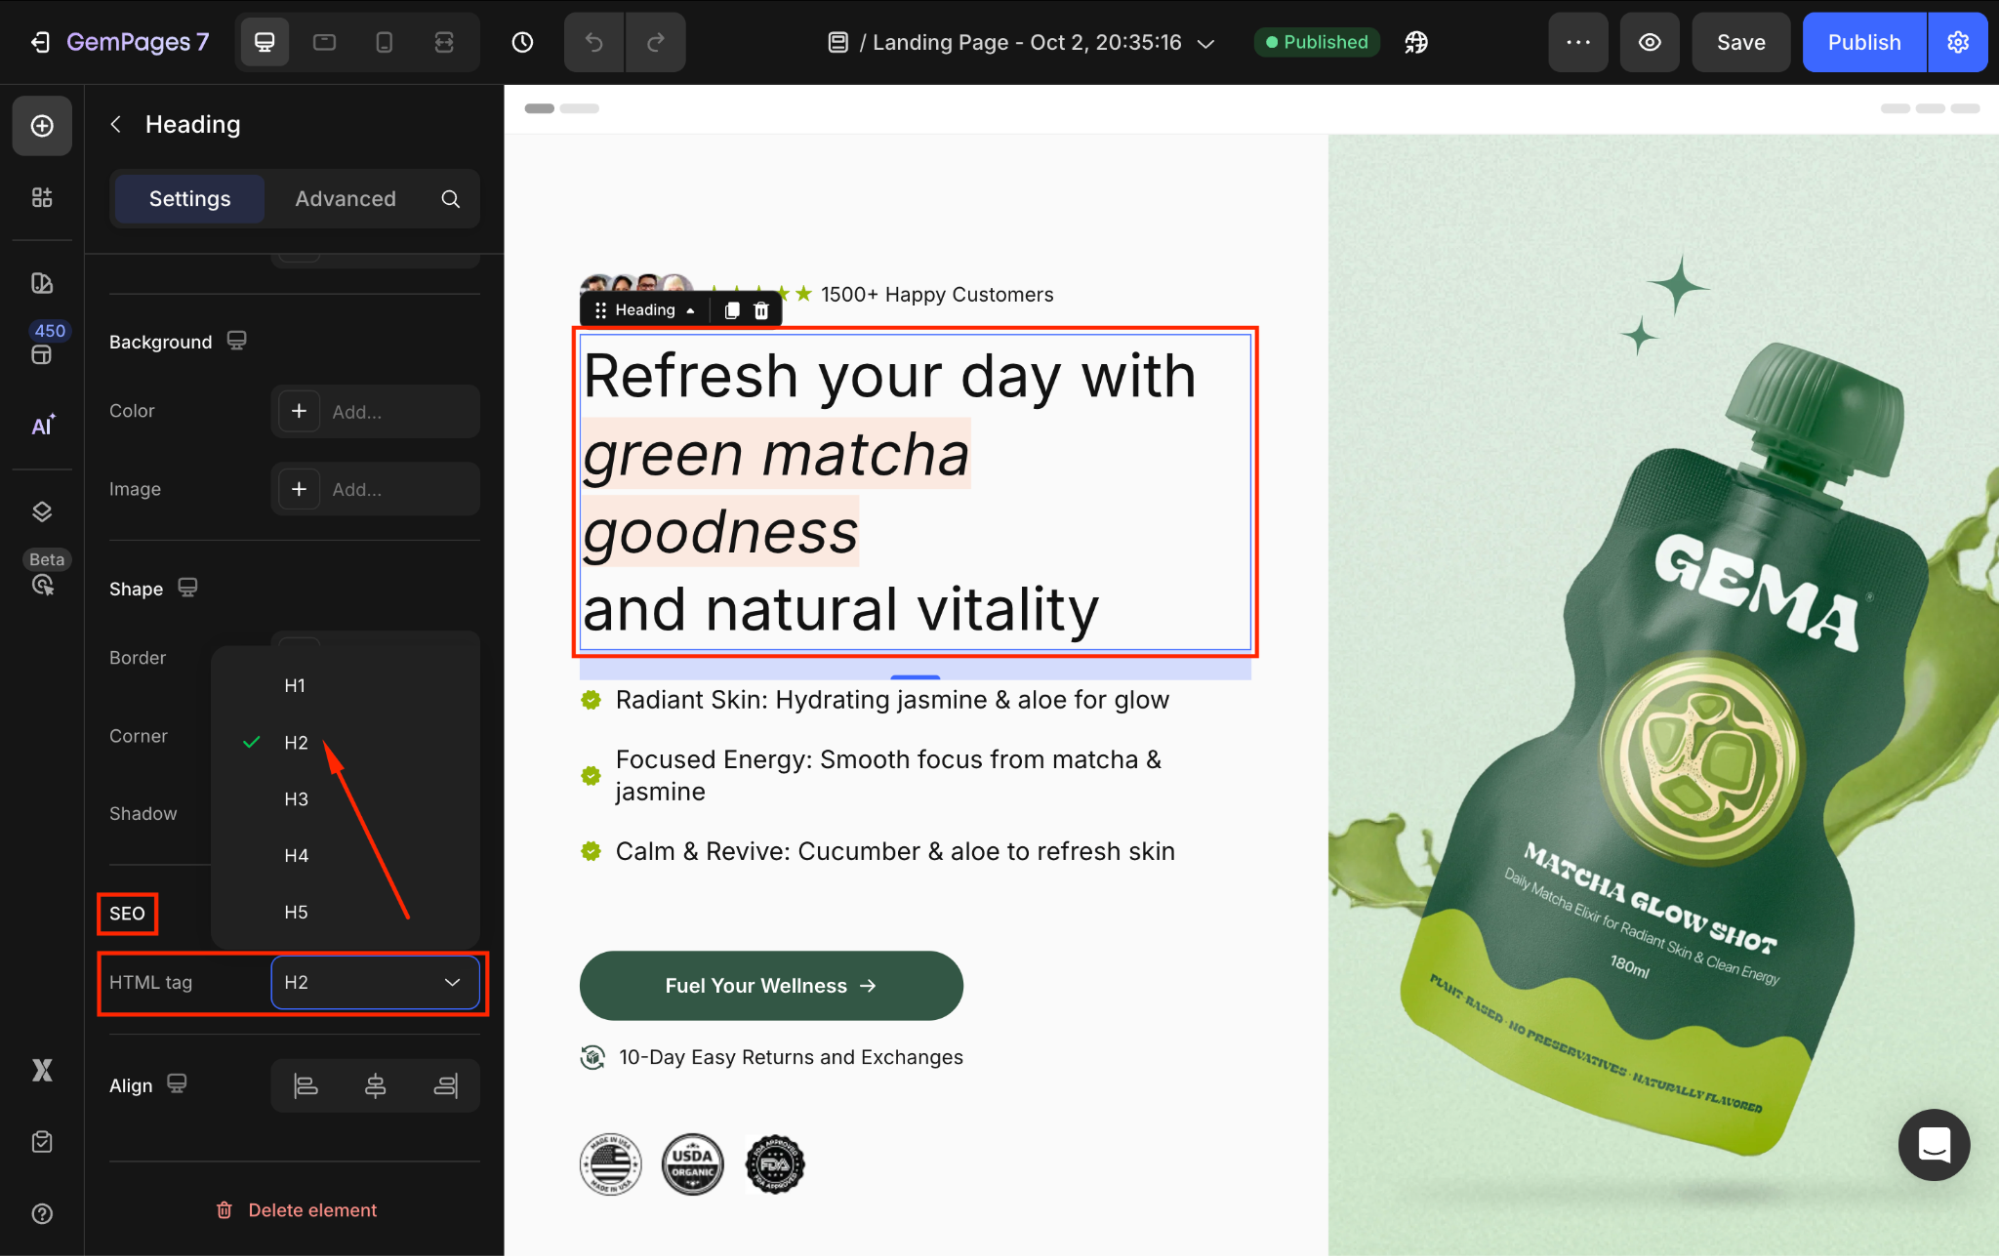
Task: Choose H3 from tag list
Action: point(296,799)
